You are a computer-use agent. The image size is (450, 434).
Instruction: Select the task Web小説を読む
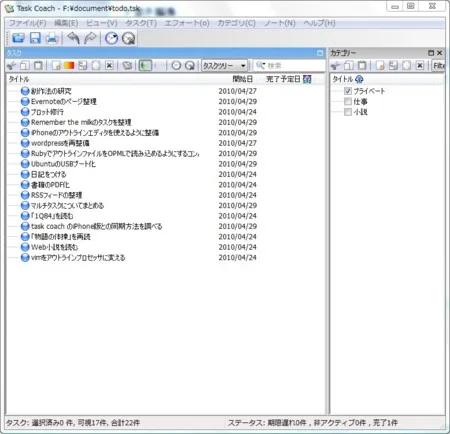tap(54, 247)
